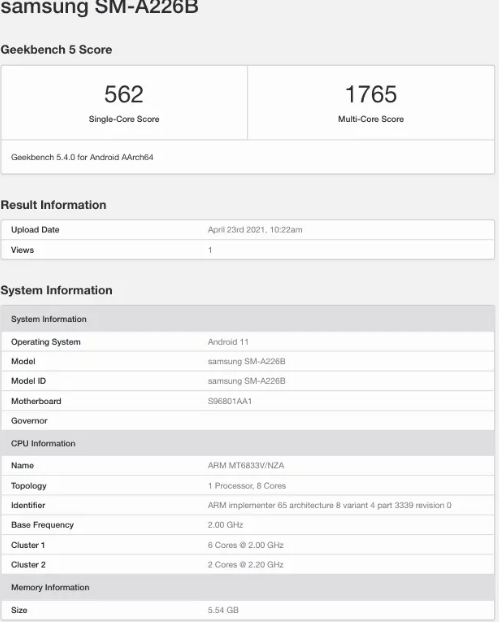Click the Geekbench 5 Score heading
This screenshot has height=622, width=499.
tap(56, 50)
